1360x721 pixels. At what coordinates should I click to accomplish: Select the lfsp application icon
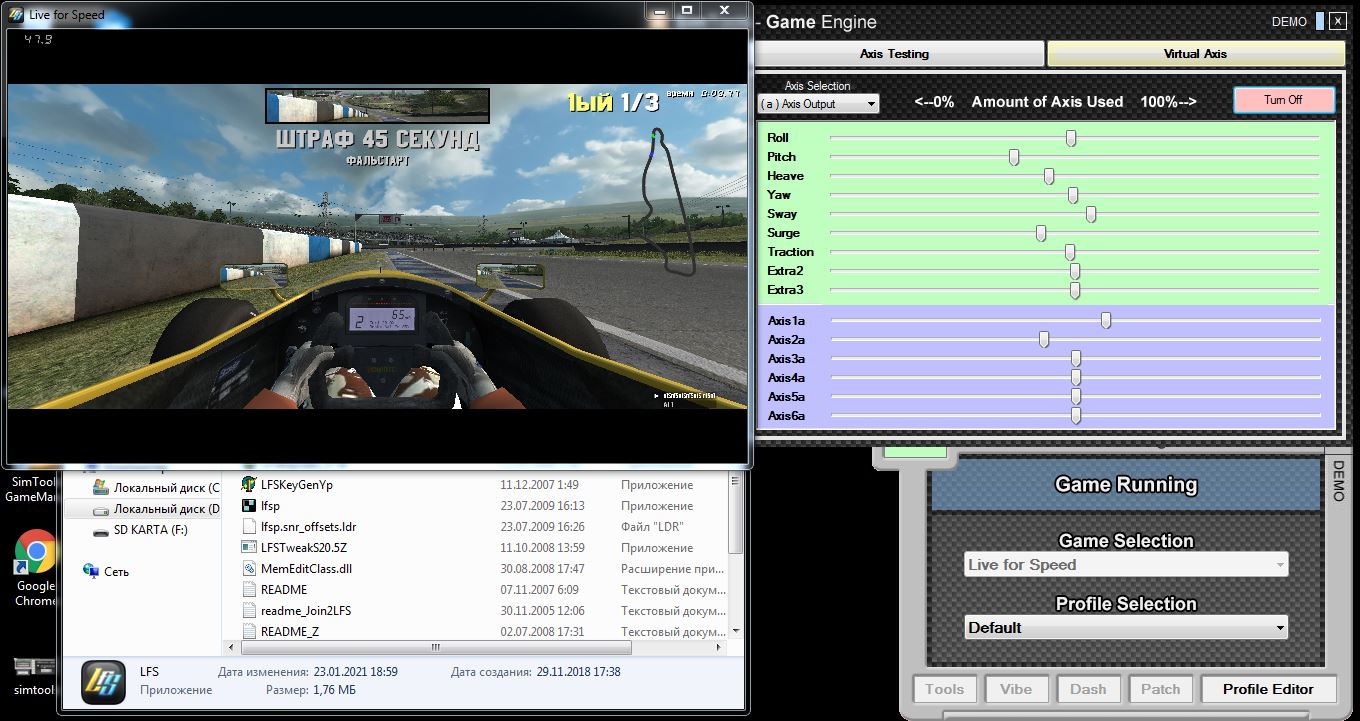[x=250, y=505]
